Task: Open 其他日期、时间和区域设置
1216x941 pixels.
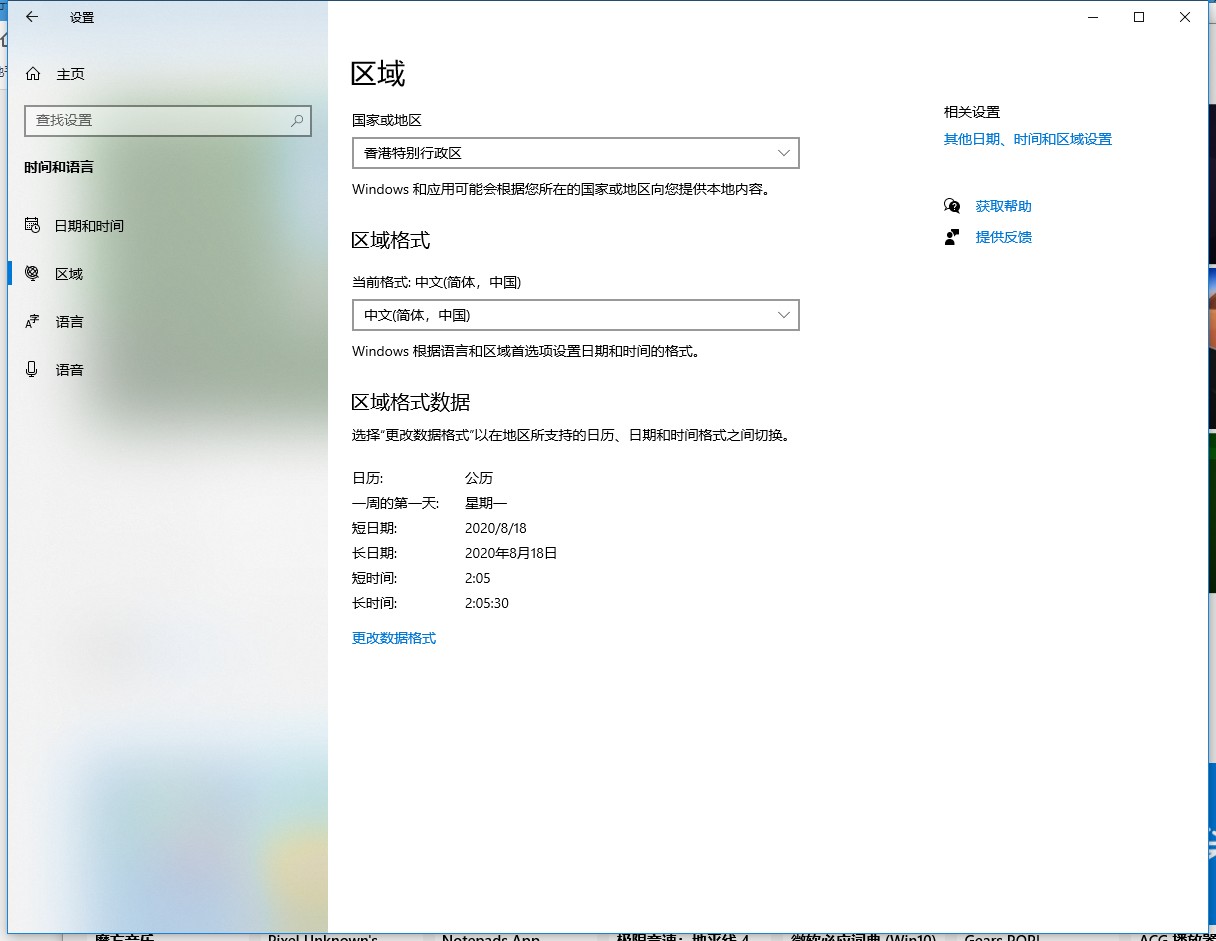Action: pos(1026,139)
